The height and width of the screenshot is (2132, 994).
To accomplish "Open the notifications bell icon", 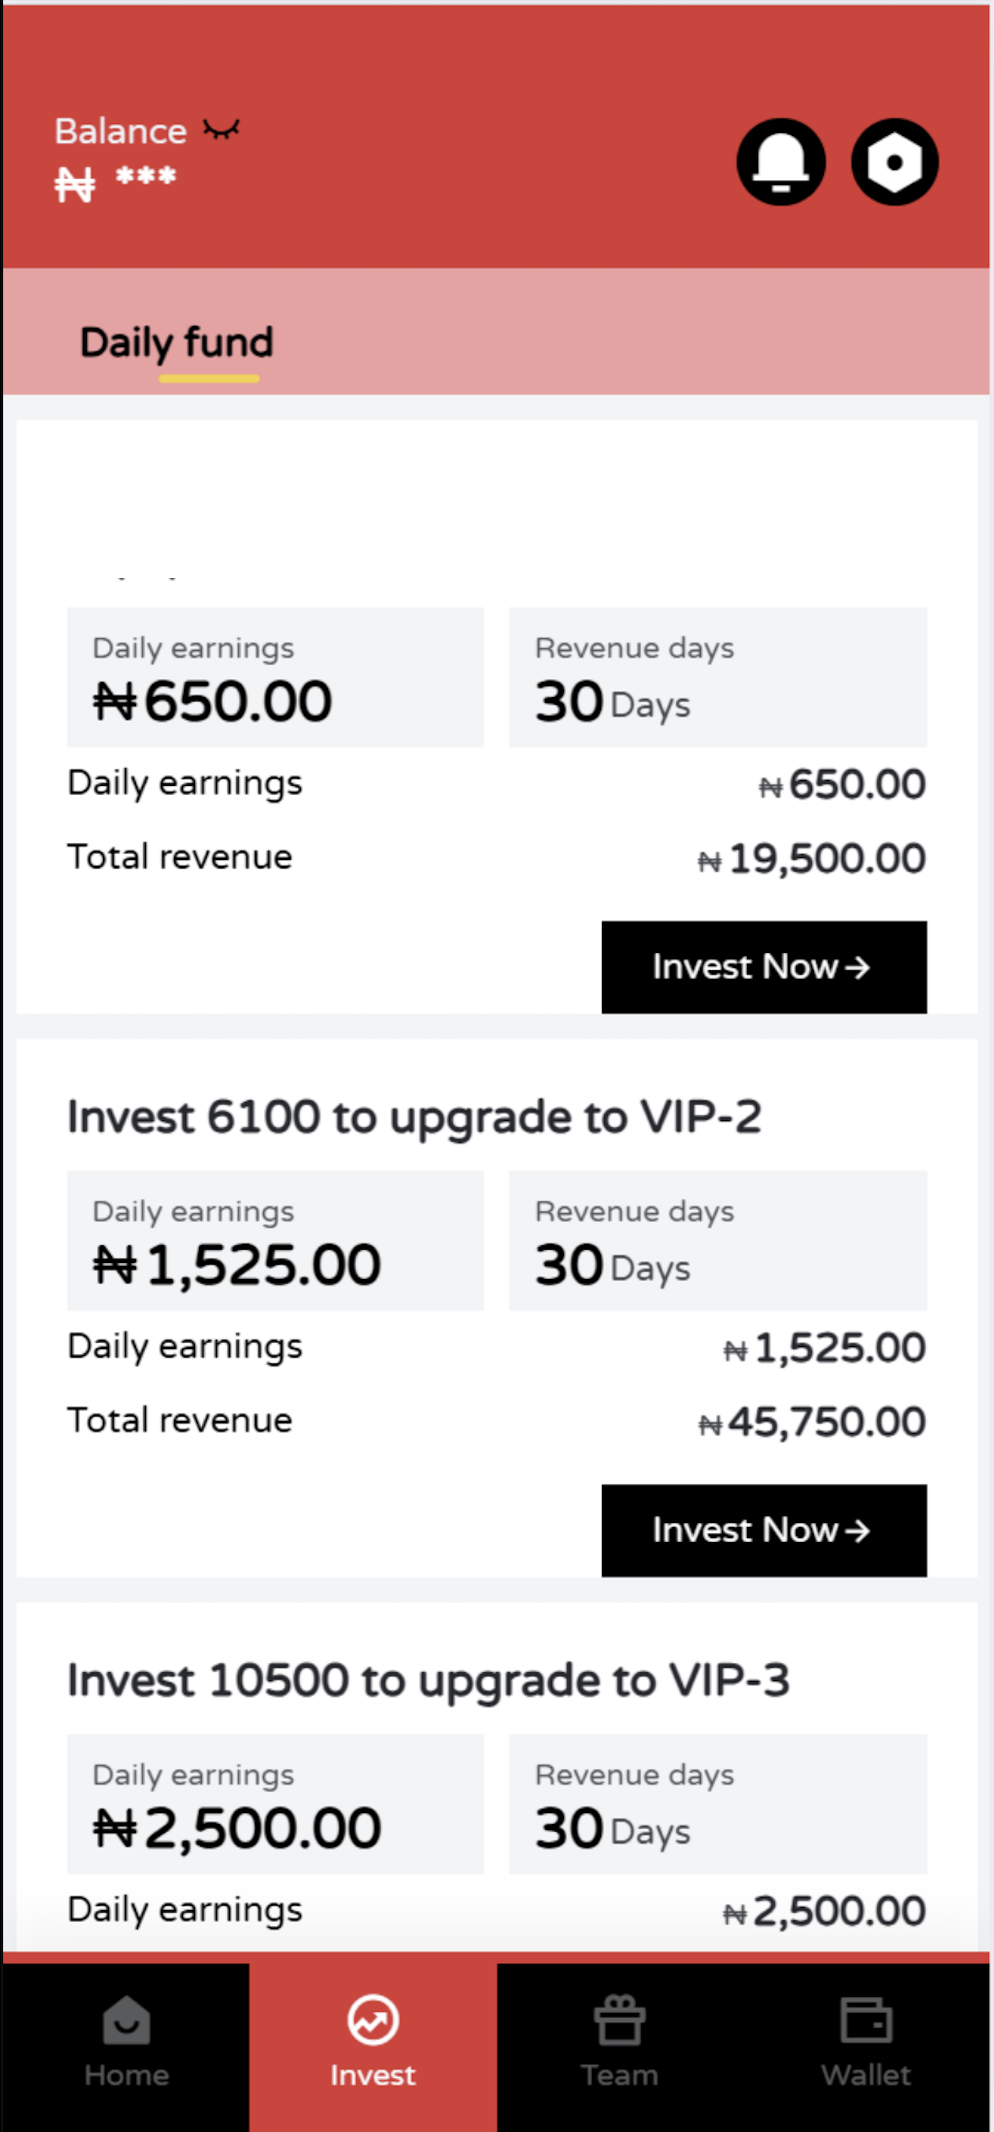I will point(780,162).
